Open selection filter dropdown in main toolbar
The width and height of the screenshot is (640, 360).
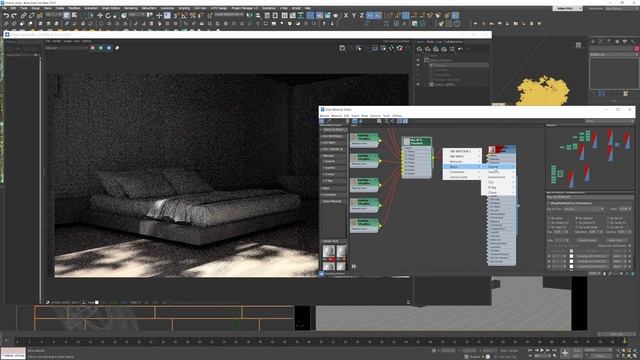53,15
